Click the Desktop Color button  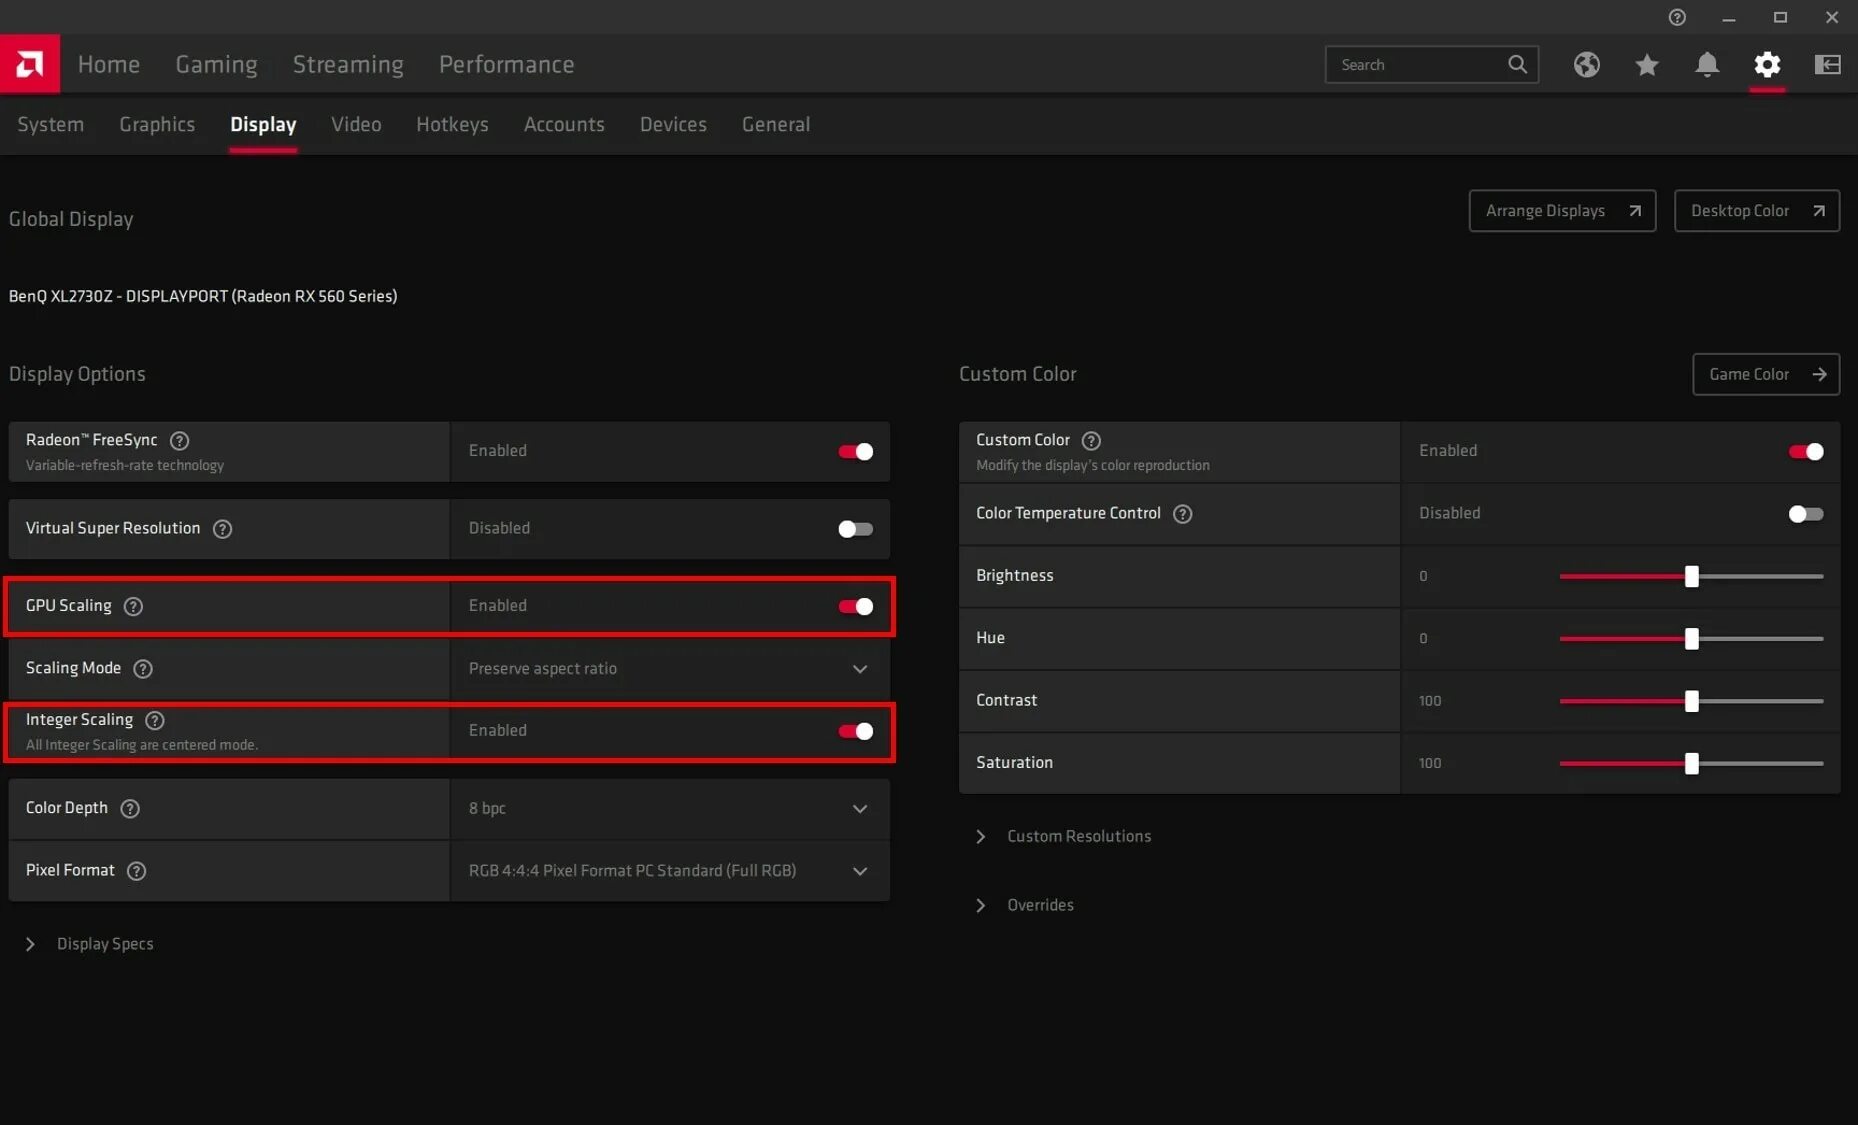[x=1757, y=211]
